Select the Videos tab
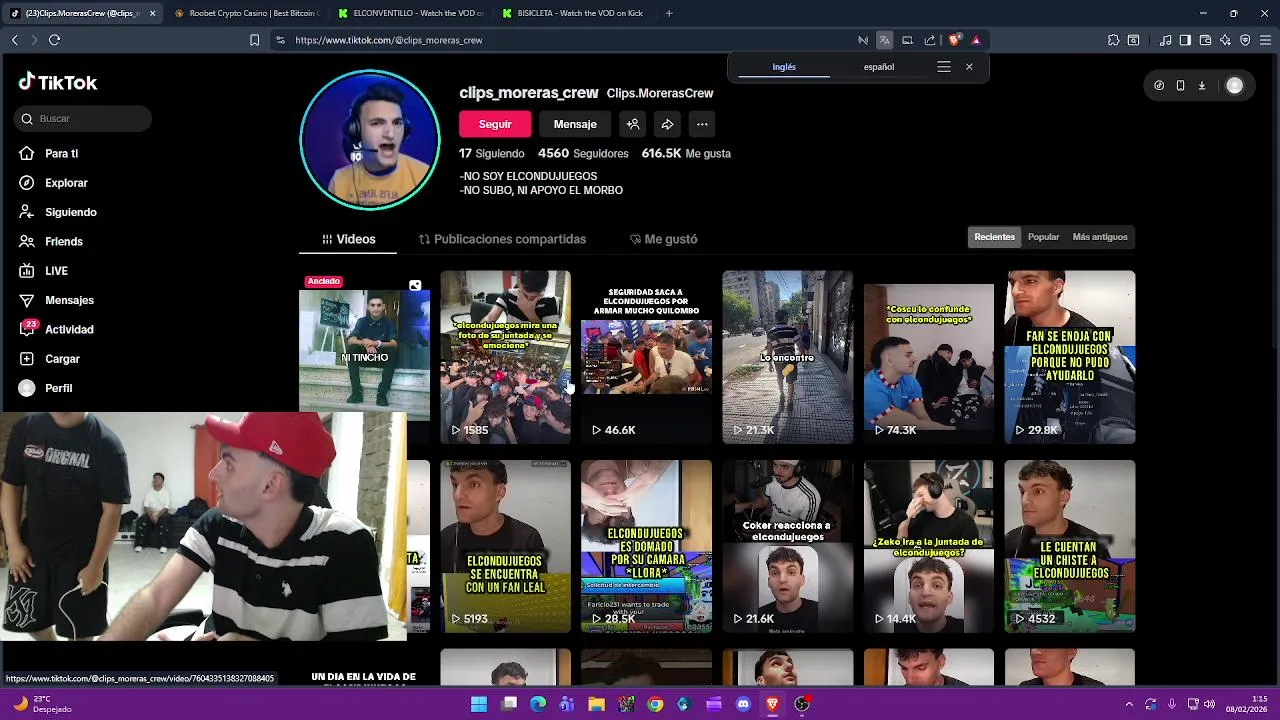 tap(348, 239)
